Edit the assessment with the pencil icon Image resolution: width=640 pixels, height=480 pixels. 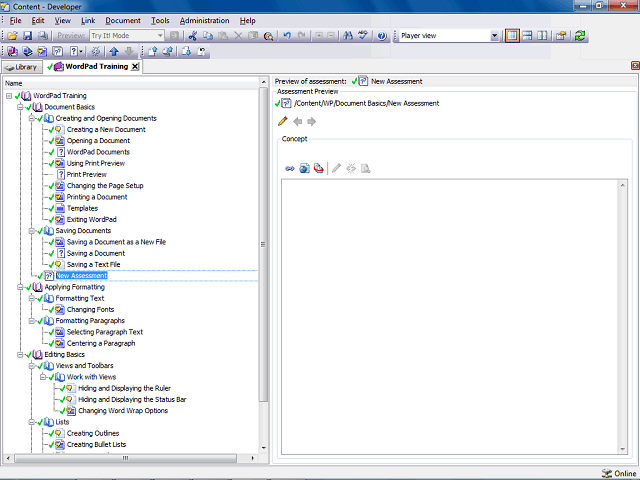(282, 121)
